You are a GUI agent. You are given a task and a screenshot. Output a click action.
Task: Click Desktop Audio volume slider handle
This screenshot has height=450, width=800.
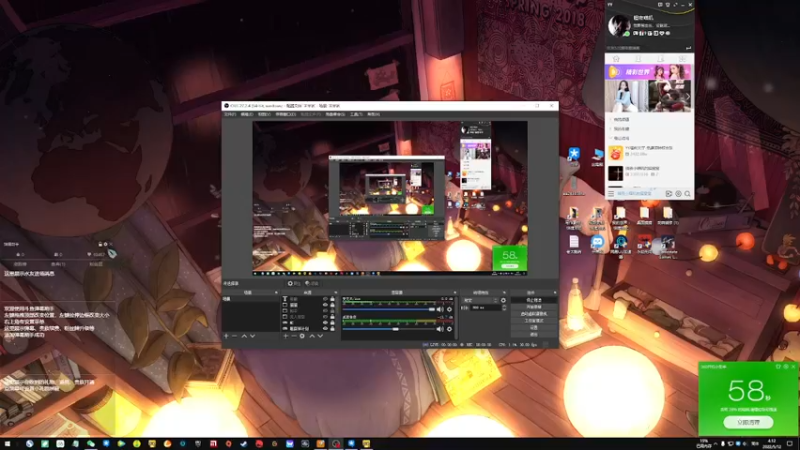click(395, 329)
